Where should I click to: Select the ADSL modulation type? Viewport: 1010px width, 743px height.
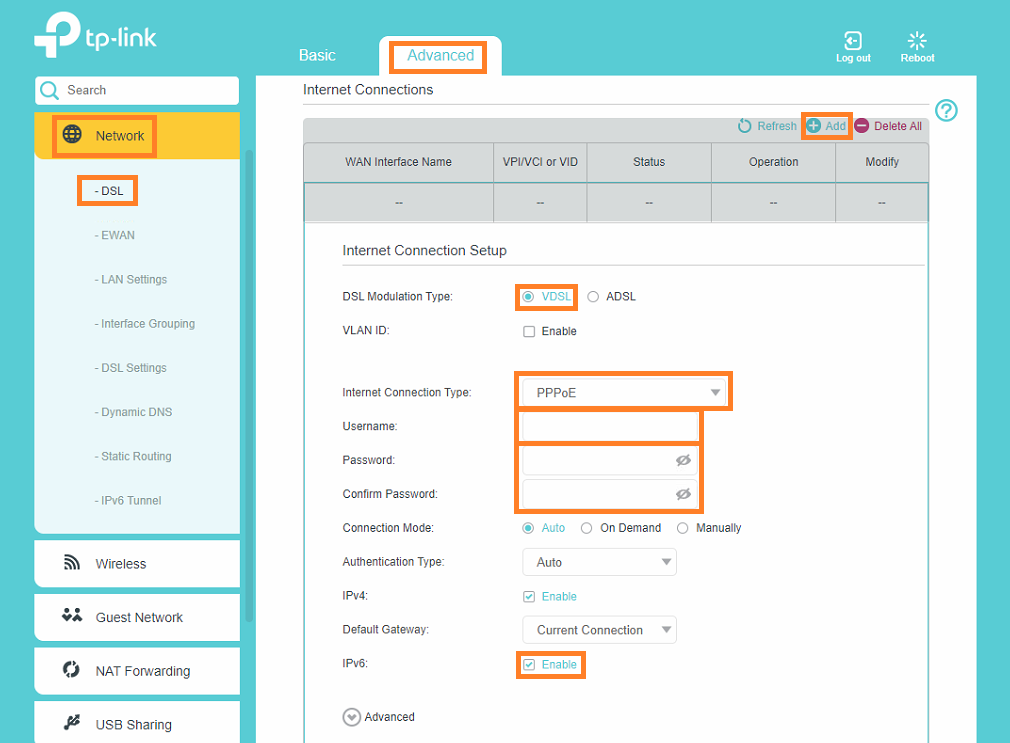(x=595, y=296)
